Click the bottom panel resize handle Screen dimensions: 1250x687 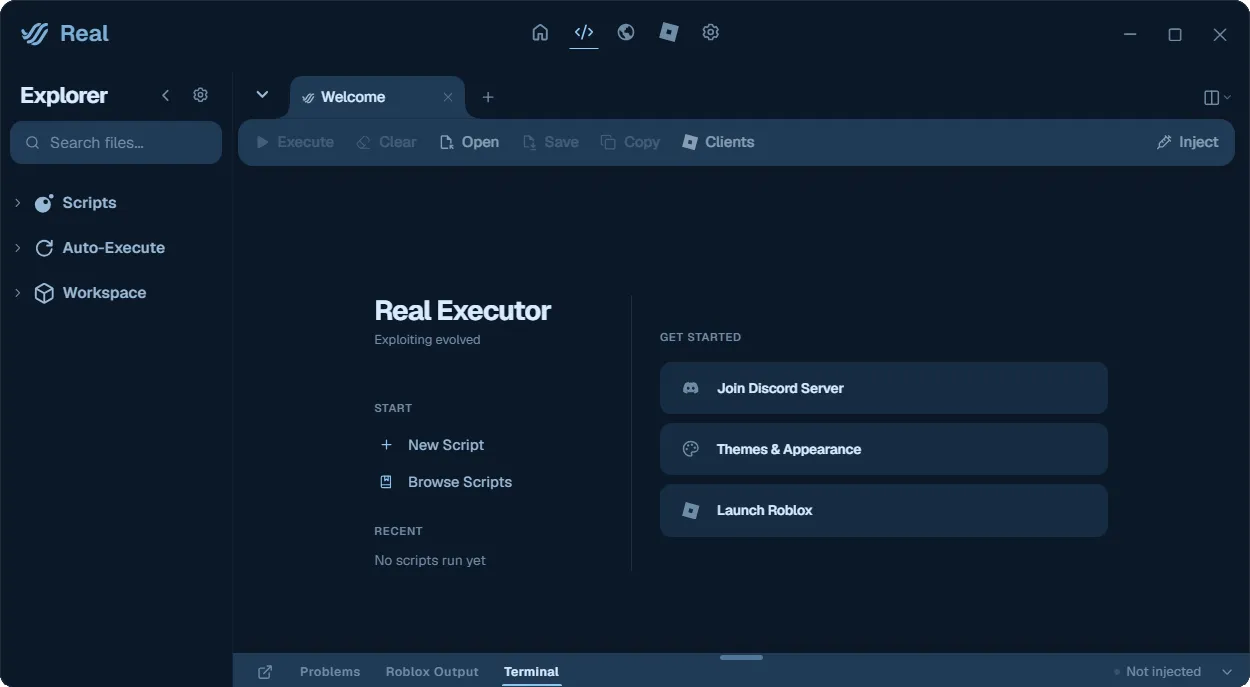point(741,657)
